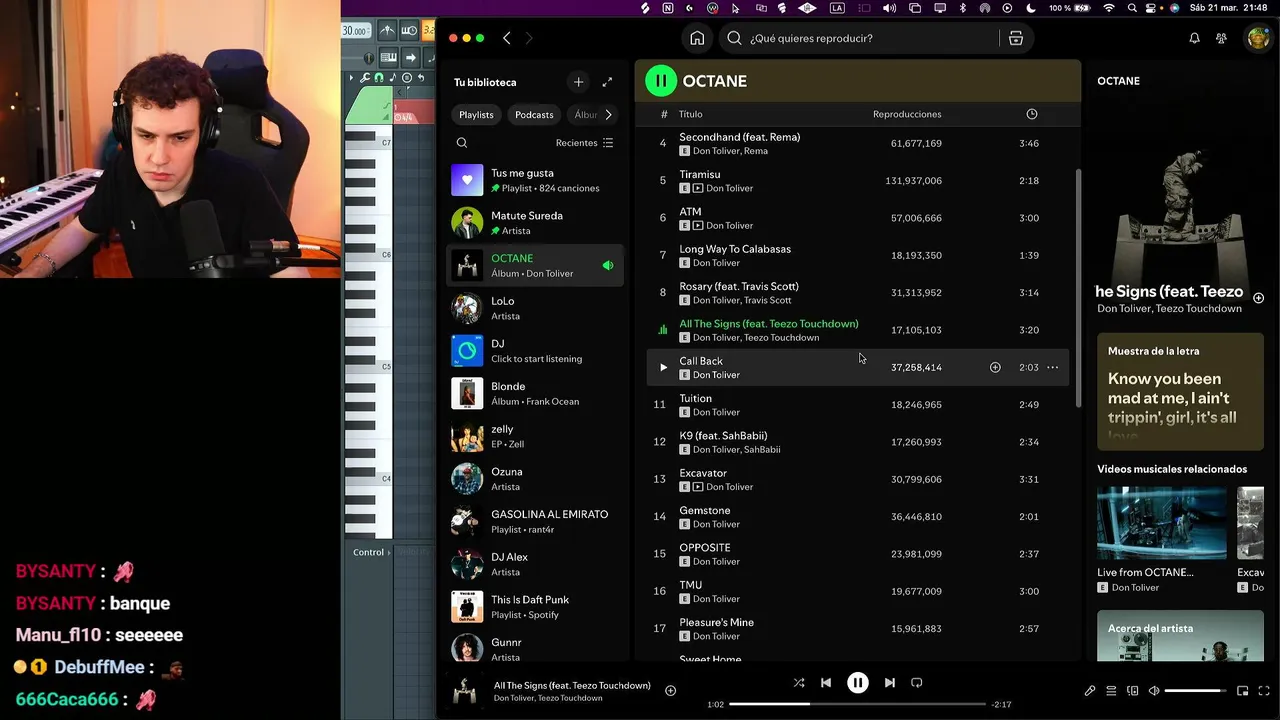The width and height of the screenshot is (1280, 720).
Task: Open notifications bell in Spotify
Action: [1194, 38]
